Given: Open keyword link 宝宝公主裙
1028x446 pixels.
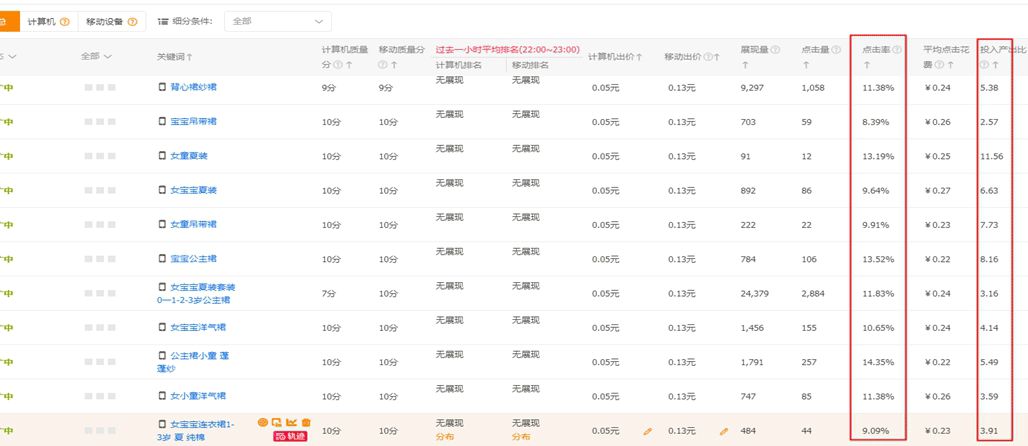Looking at the screenshot, I should click(x=193, y=259).
